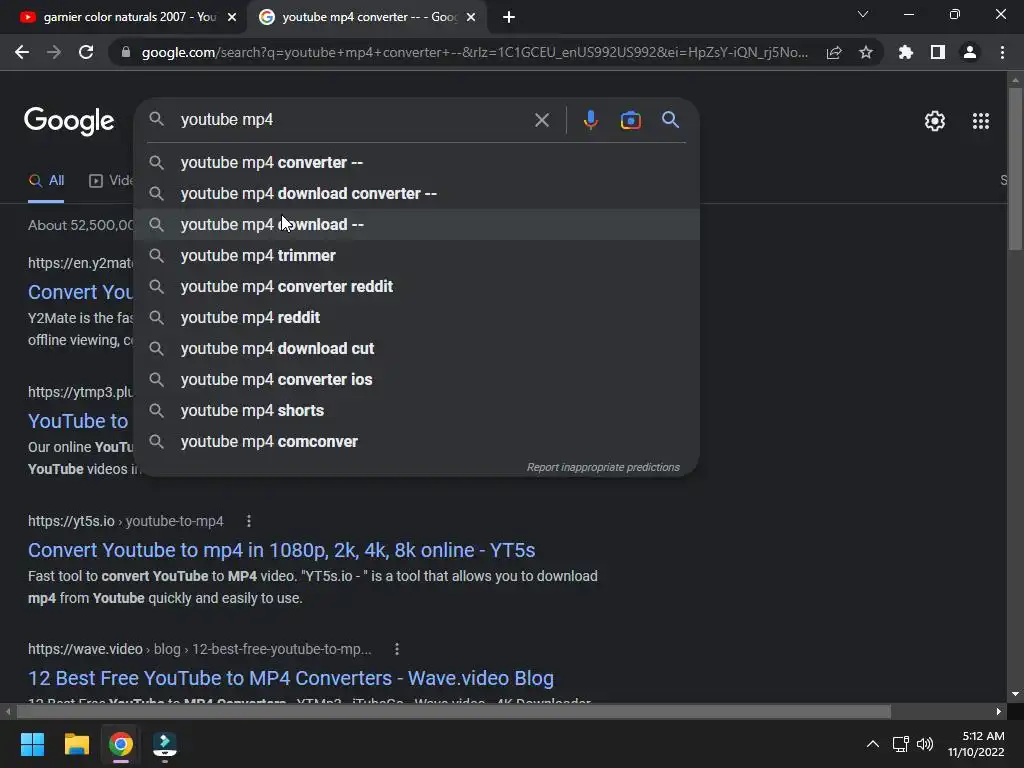Click the magnifier search button
The height and width of the screenshot is (768, 1024).
pyautogui.click(x=670, y=120)
